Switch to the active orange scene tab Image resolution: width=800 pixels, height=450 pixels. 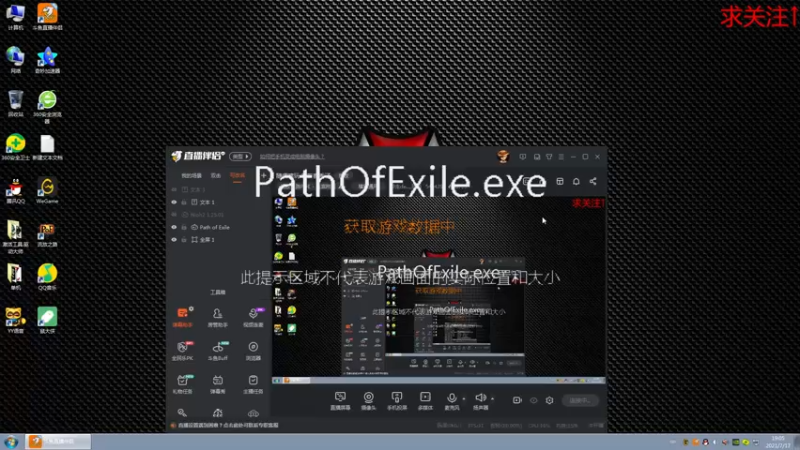(x=237, y=176)
